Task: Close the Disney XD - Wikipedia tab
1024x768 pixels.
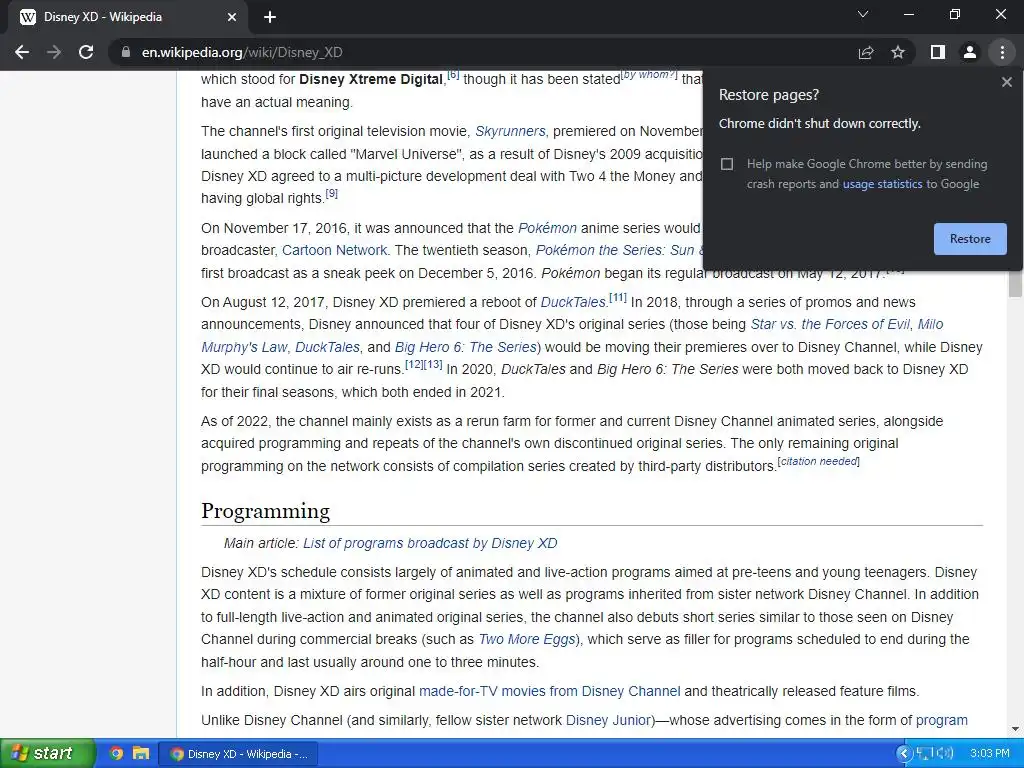Action: tap(232, 17)
